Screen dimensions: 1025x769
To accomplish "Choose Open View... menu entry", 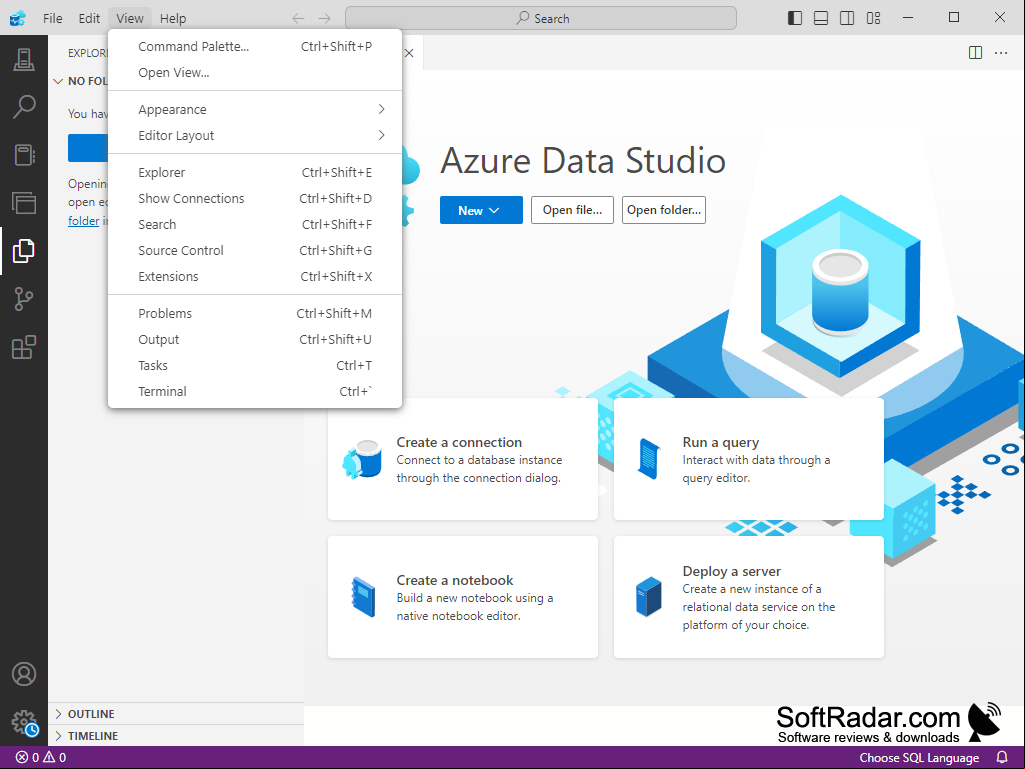I will [255, 73].
